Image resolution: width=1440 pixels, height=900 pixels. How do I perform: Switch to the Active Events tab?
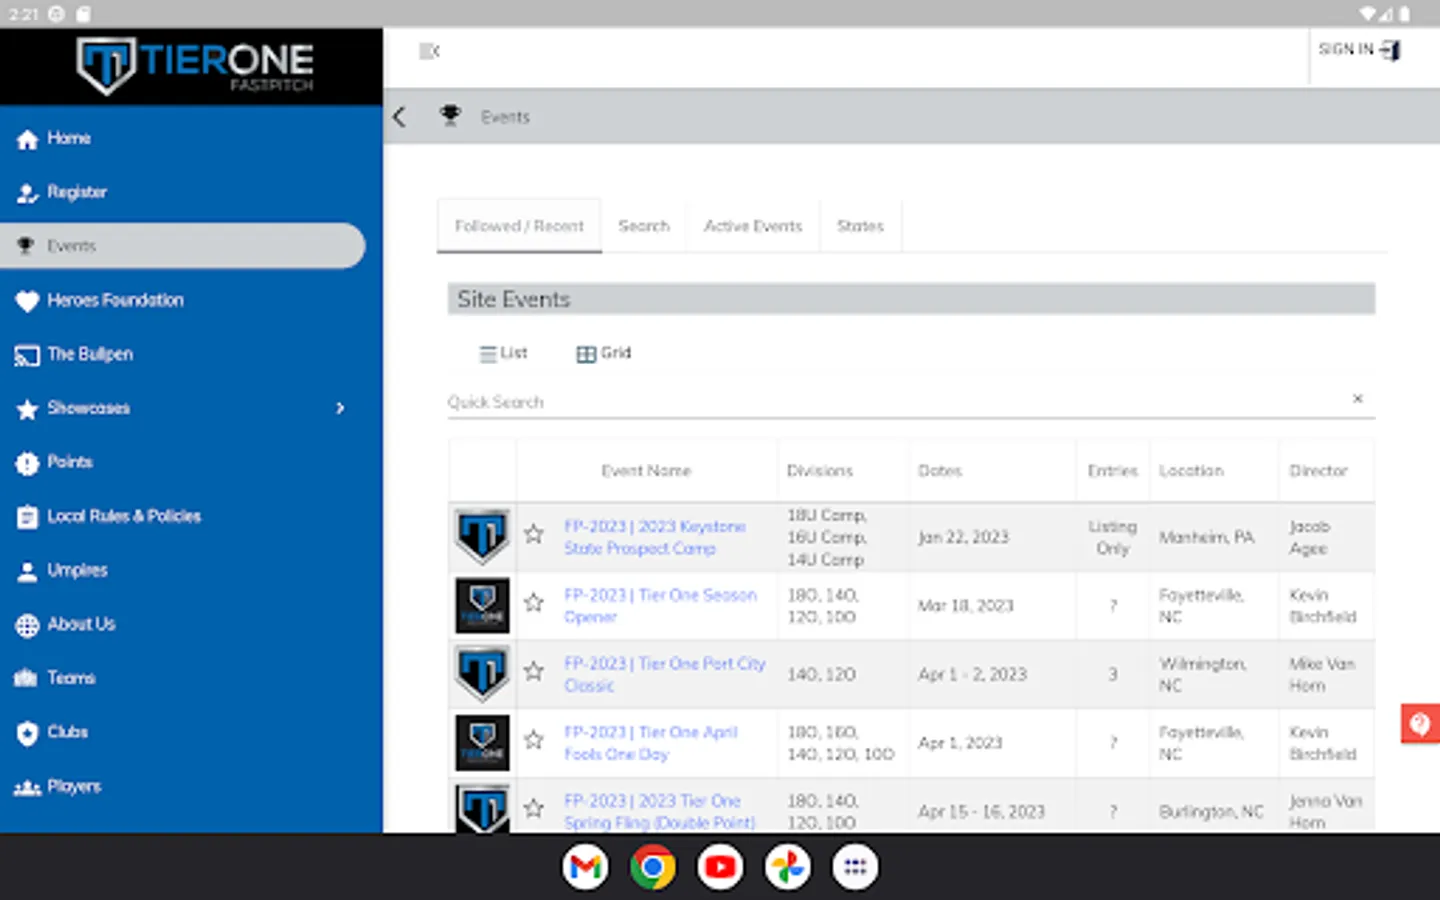click(x=753, y=226)
